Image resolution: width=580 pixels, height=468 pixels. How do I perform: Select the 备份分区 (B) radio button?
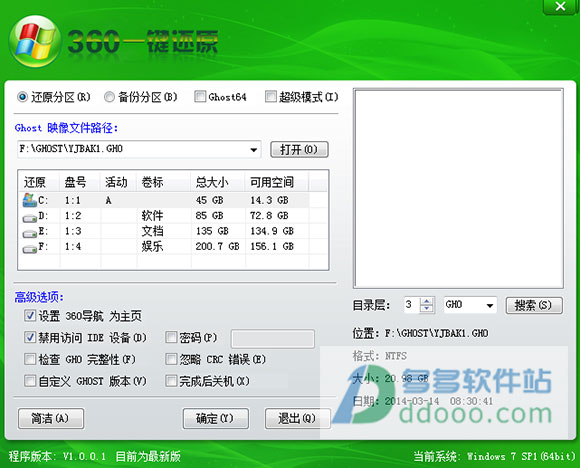pyautogui.click(x=109, y=97)
